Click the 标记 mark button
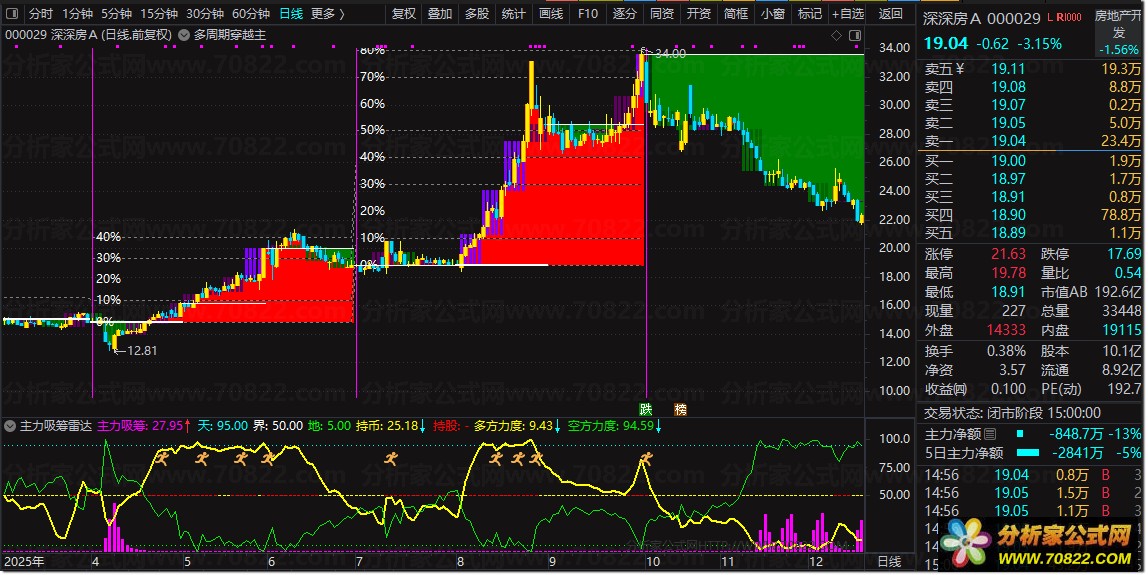This screenshot has width=1148, height=575. point(809,13)
